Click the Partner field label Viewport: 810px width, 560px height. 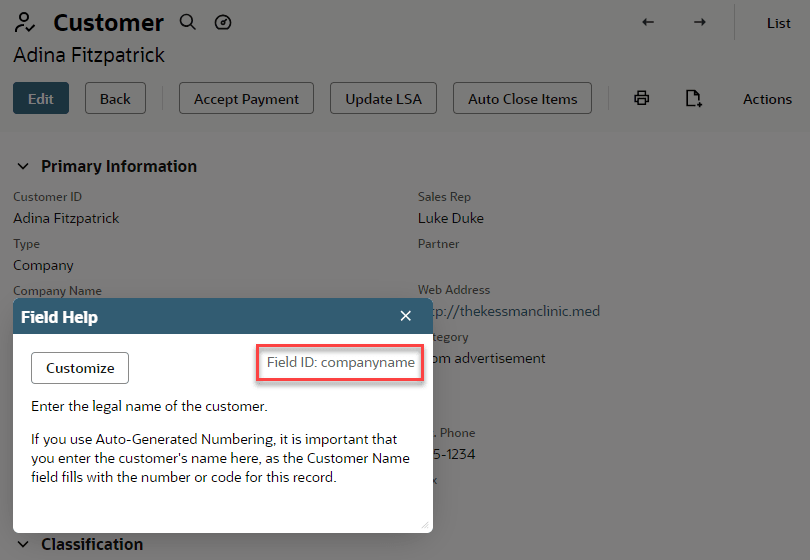pyautogui.click(x=438, y=244)
